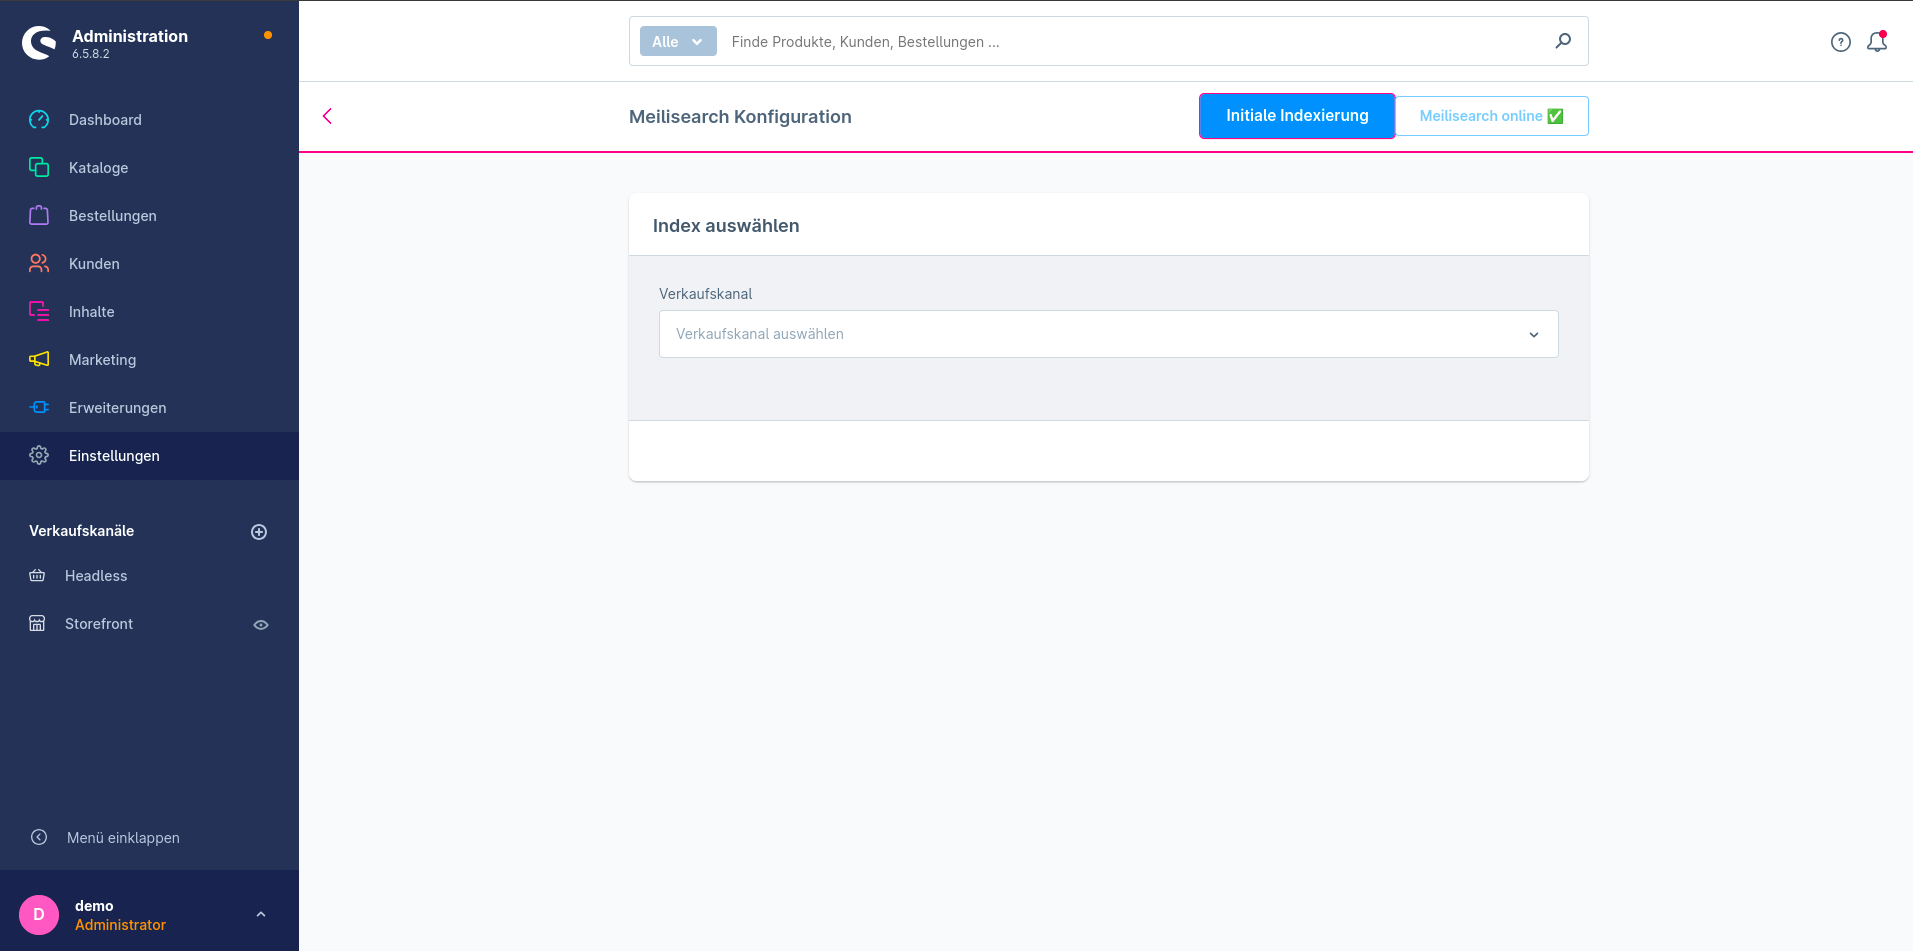Screen dimensions: 1913x951
Task: Click the Kunden people icon
Action: (x=39, y=263)
